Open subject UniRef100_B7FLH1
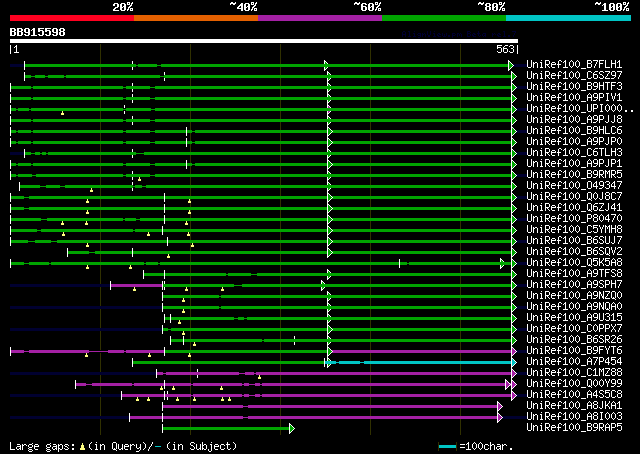This screenshot has width=640, height=454. [x=574, y=65]
